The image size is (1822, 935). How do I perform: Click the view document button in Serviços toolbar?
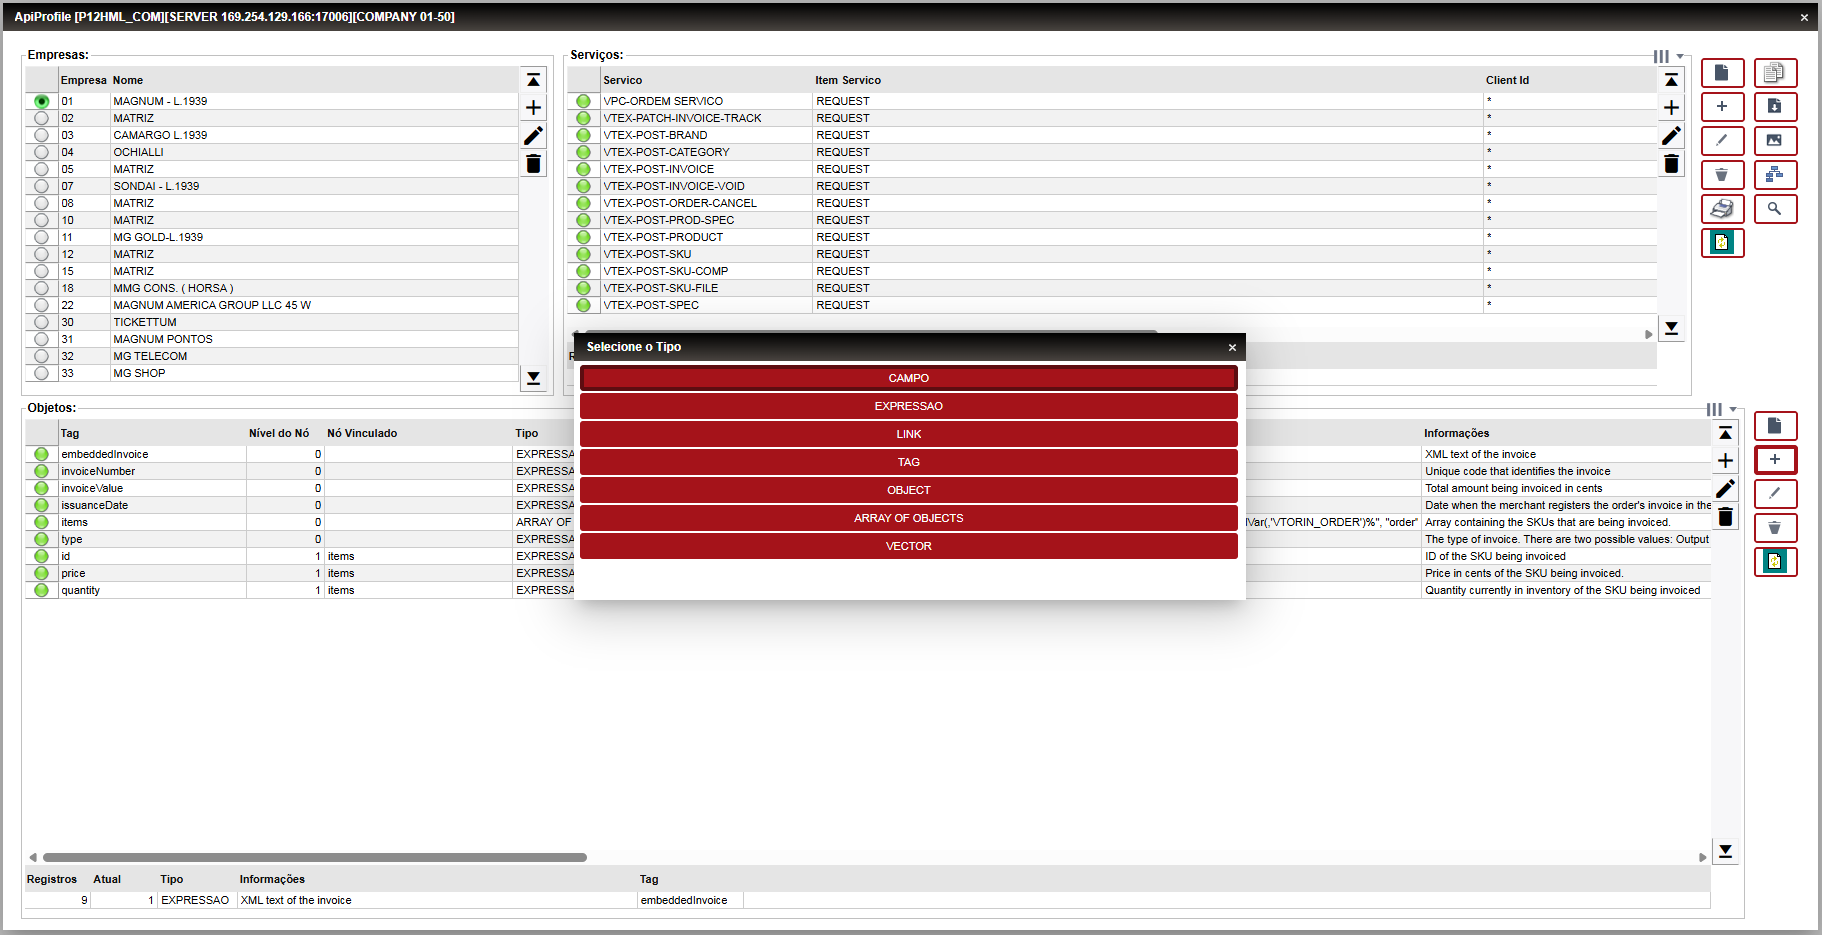coord(1722,73)
